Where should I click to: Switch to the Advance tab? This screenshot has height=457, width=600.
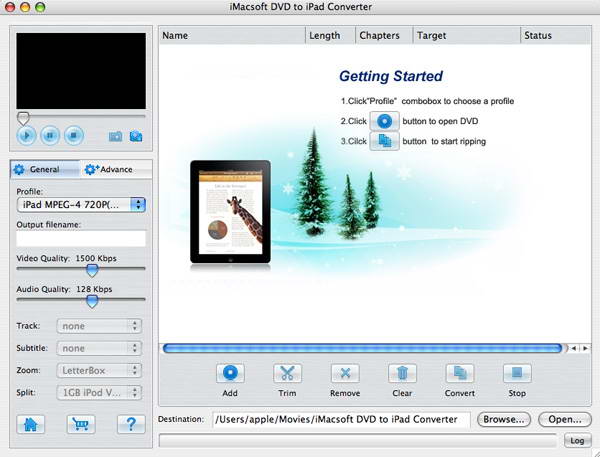click(115, 170)
